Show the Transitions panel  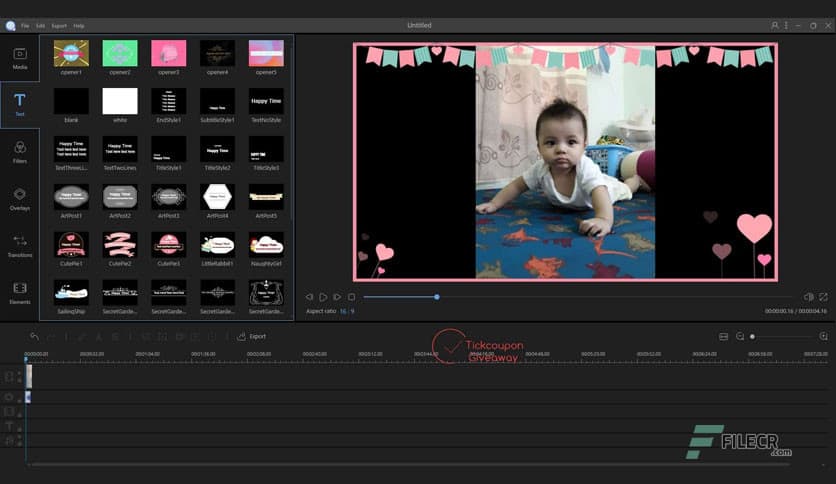[x=19, y=246]
